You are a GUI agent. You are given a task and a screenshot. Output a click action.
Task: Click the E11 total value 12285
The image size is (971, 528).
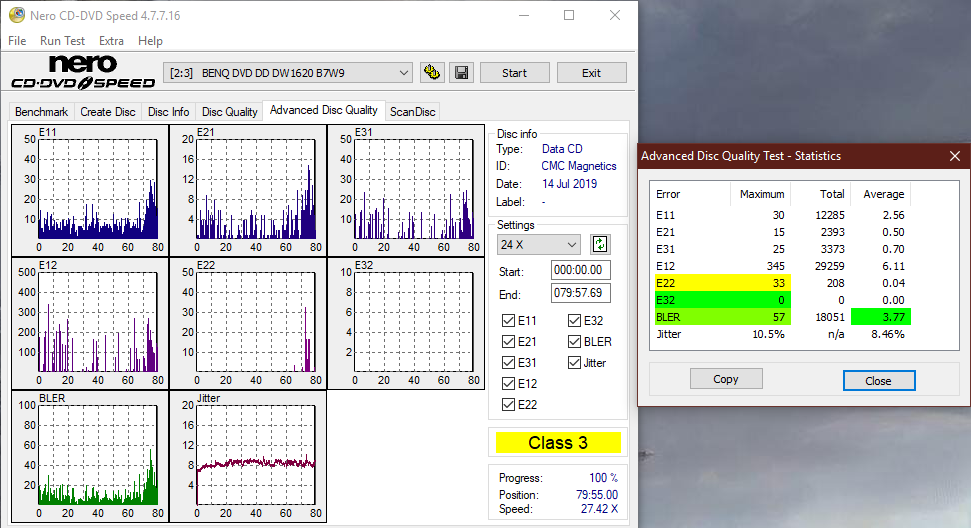pyautogui.click(x=830, y=215)
